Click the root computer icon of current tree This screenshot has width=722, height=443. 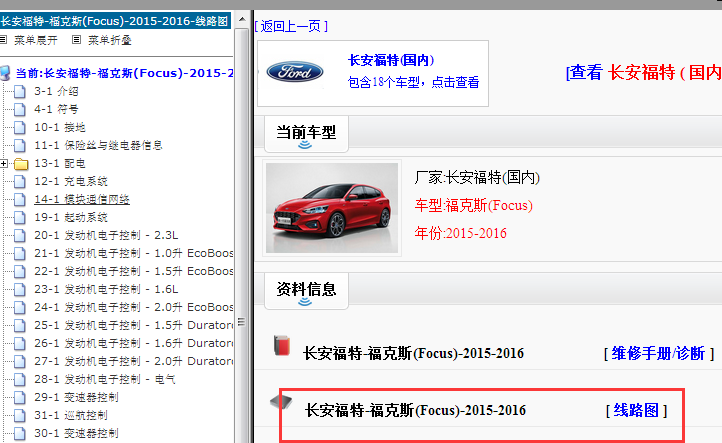5,73
